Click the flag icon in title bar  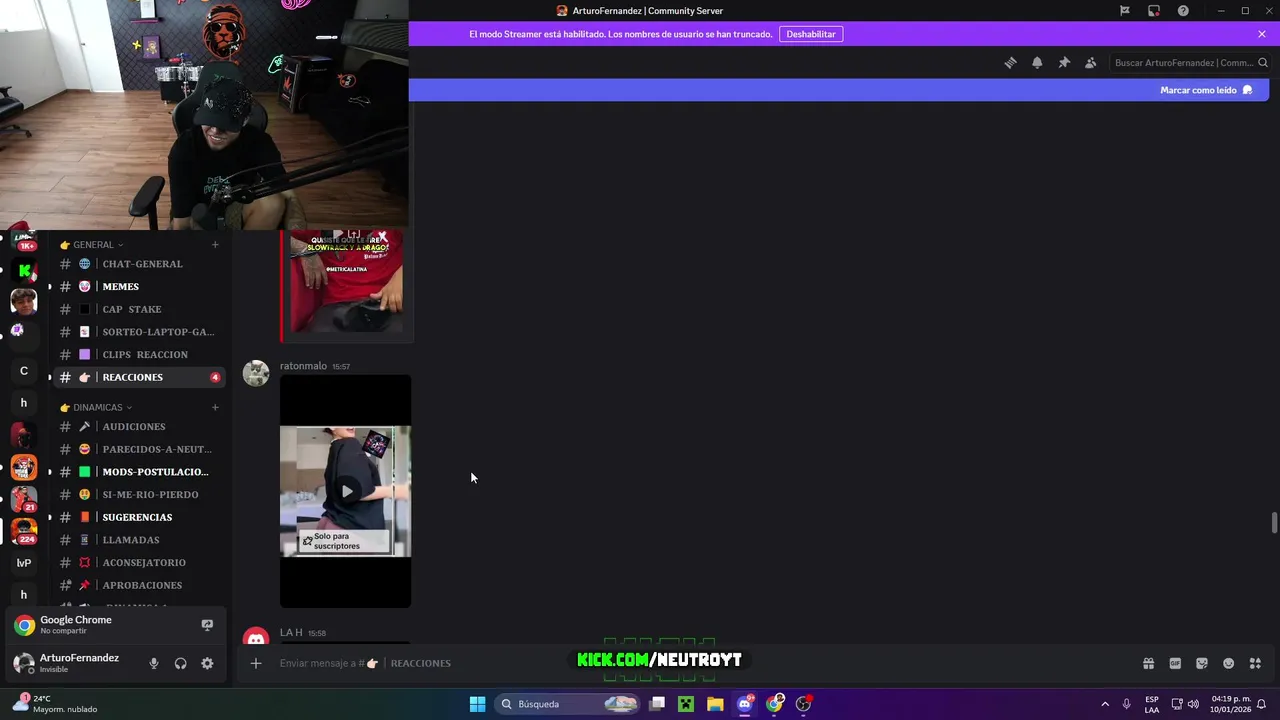click(x=1125, y=11)
